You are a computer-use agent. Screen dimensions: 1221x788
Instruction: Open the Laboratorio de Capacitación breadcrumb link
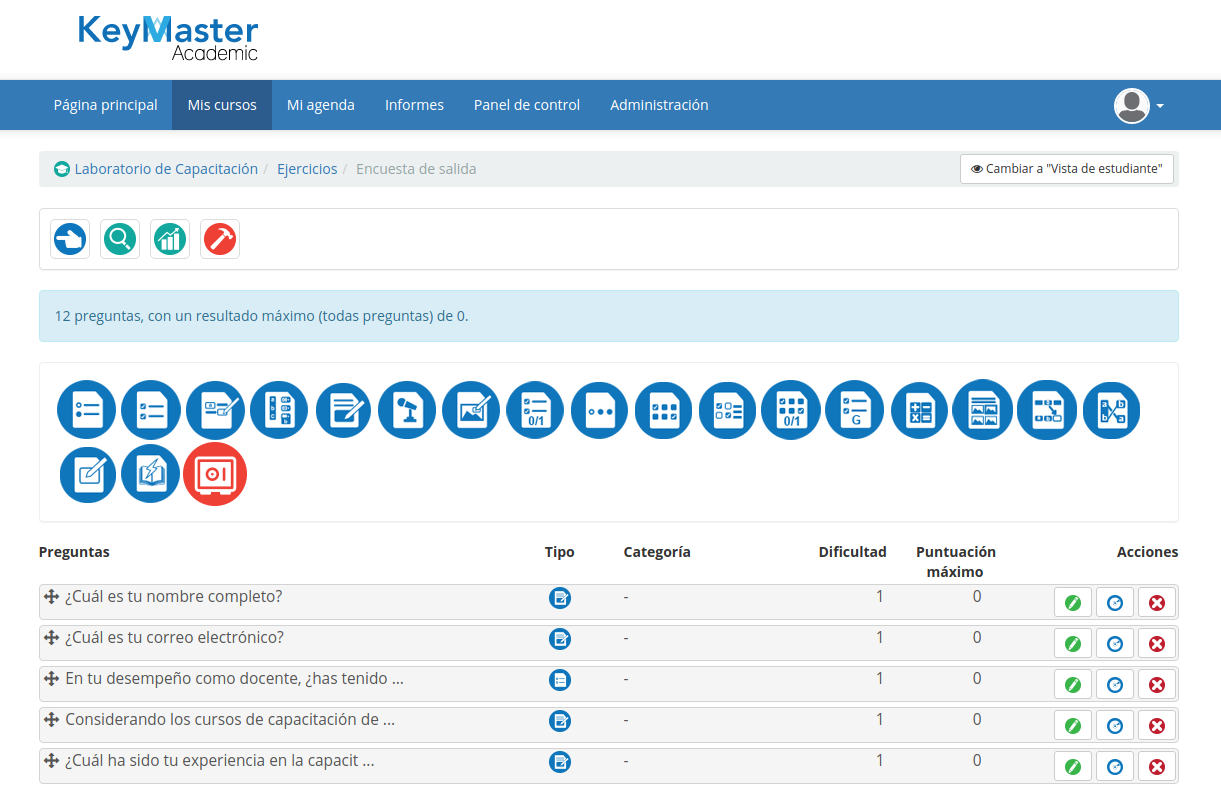[166, 169]
